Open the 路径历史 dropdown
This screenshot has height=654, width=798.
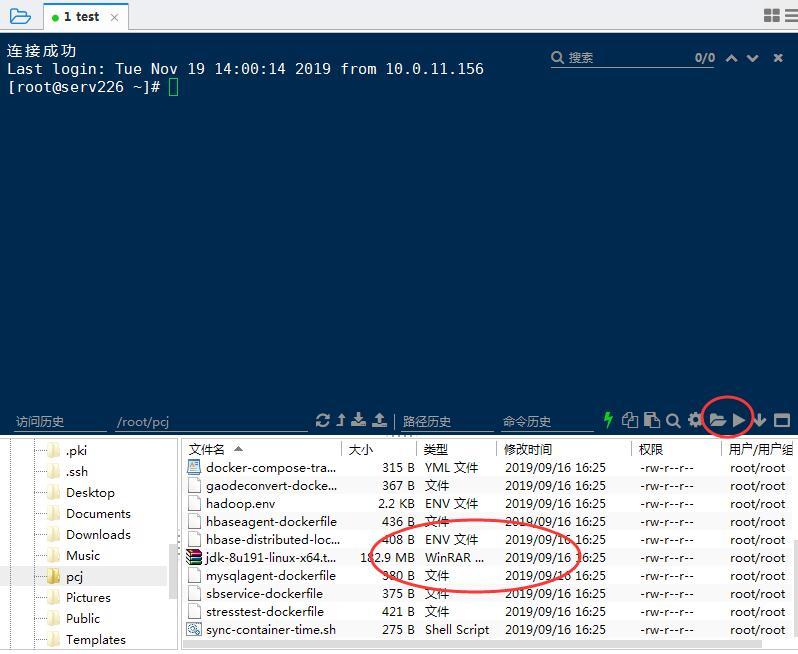pyautogui.click(x=447, y=422)
